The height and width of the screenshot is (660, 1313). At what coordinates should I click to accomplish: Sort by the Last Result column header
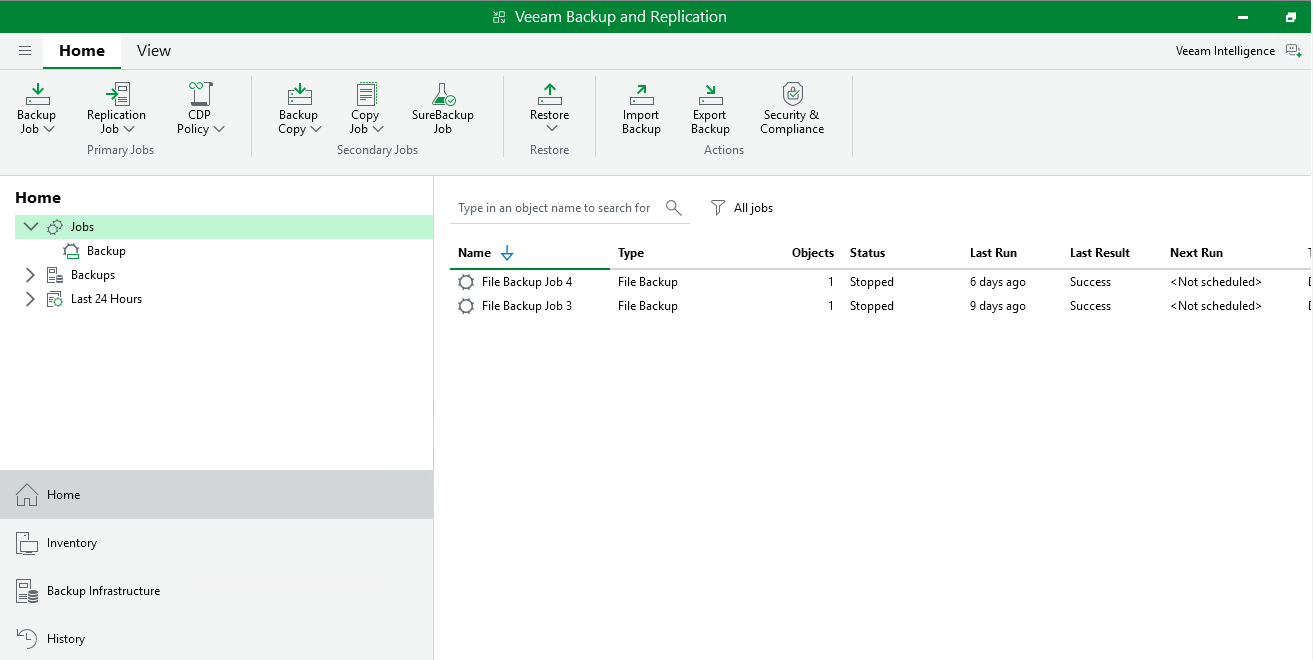pyautogui.click(x=1100, y=253)
